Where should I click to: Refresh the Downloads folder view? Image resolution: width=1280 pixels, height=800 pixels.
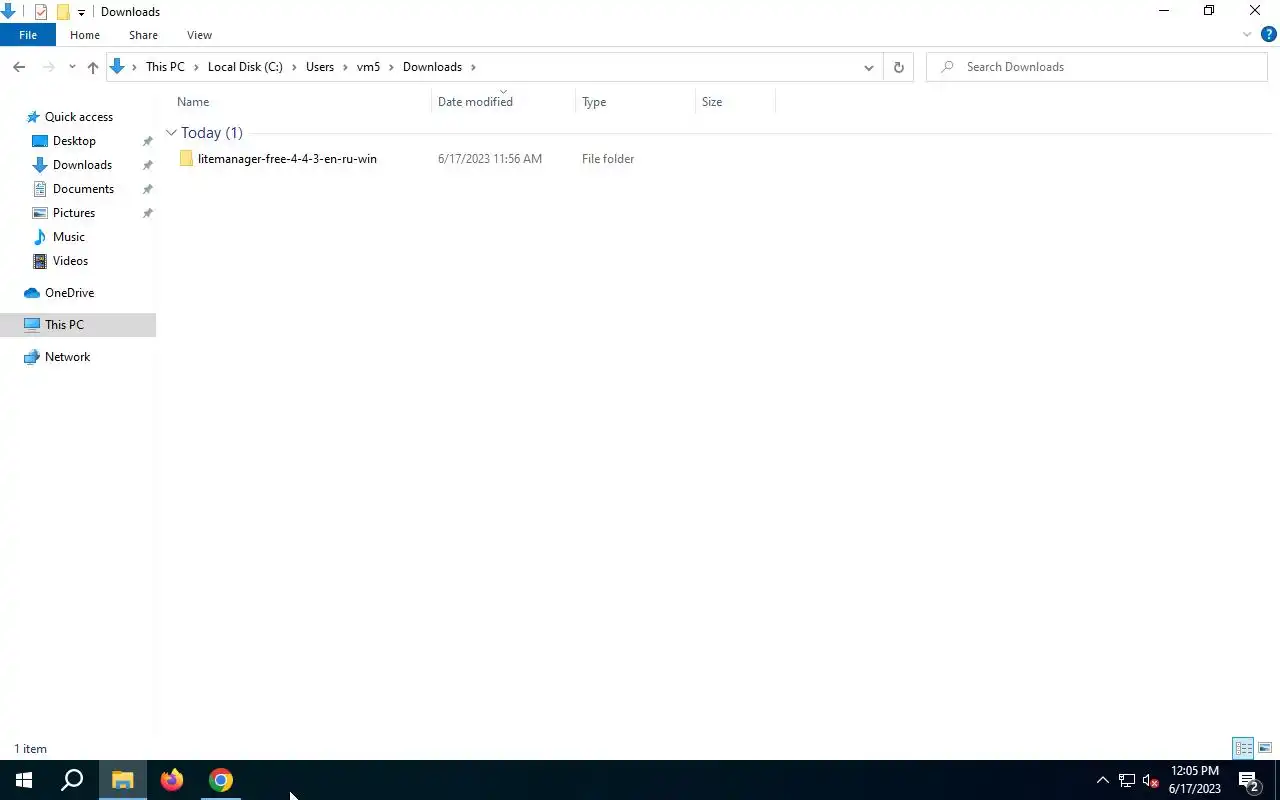[x=898, y=67]
